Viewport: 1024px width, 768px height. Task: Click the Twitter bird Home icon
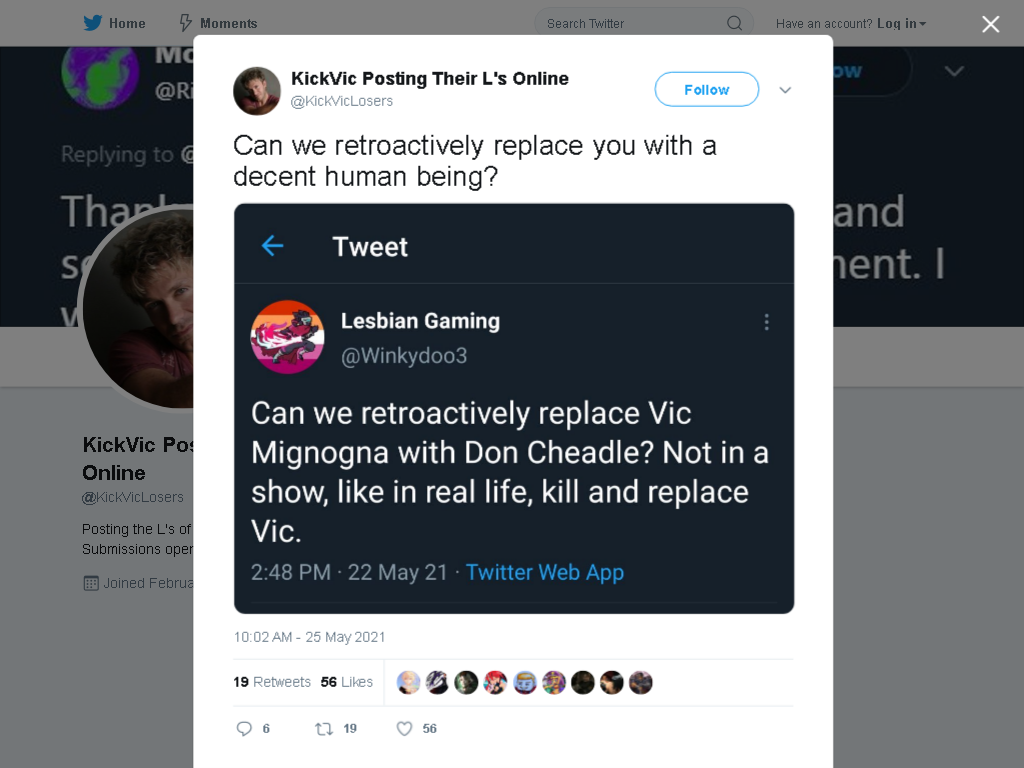point(93,23)
